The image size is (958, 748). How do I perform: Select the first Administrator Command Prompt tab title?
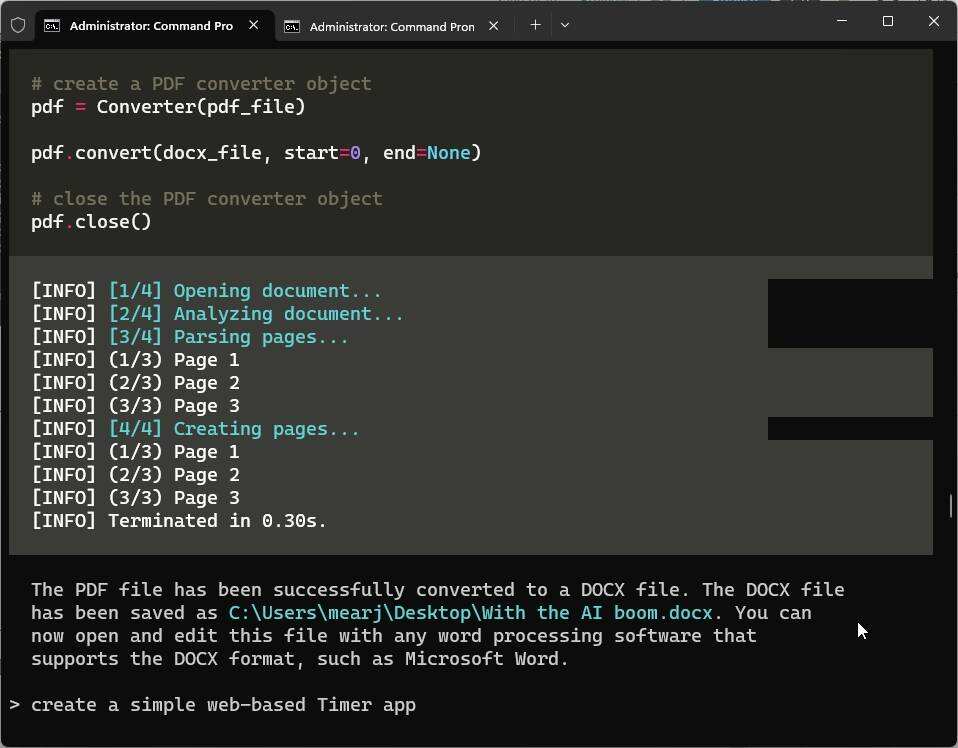point(150,25)
